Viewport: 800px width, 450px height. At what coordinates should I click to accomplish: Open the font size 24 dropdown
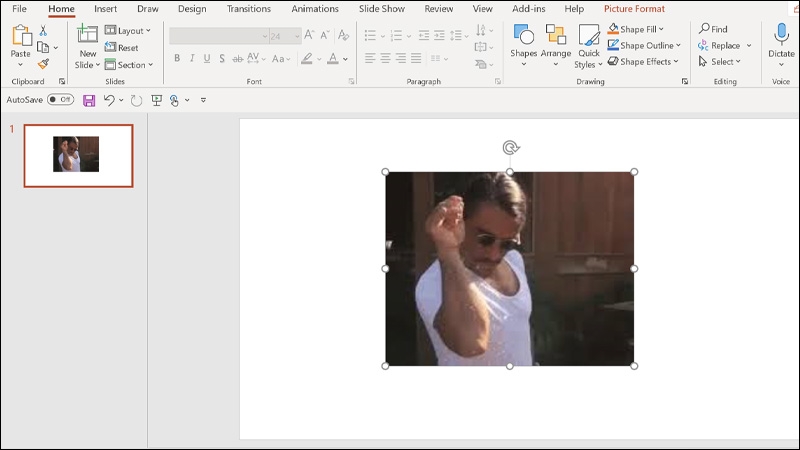click(x=297, y=36)
